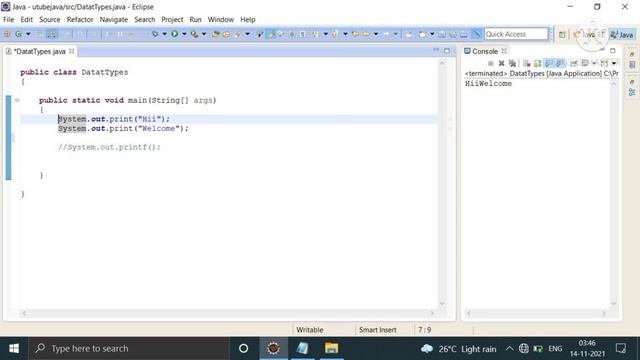Collapse the main method fold marker
The image size is (640, 360).
pos(17,100)
